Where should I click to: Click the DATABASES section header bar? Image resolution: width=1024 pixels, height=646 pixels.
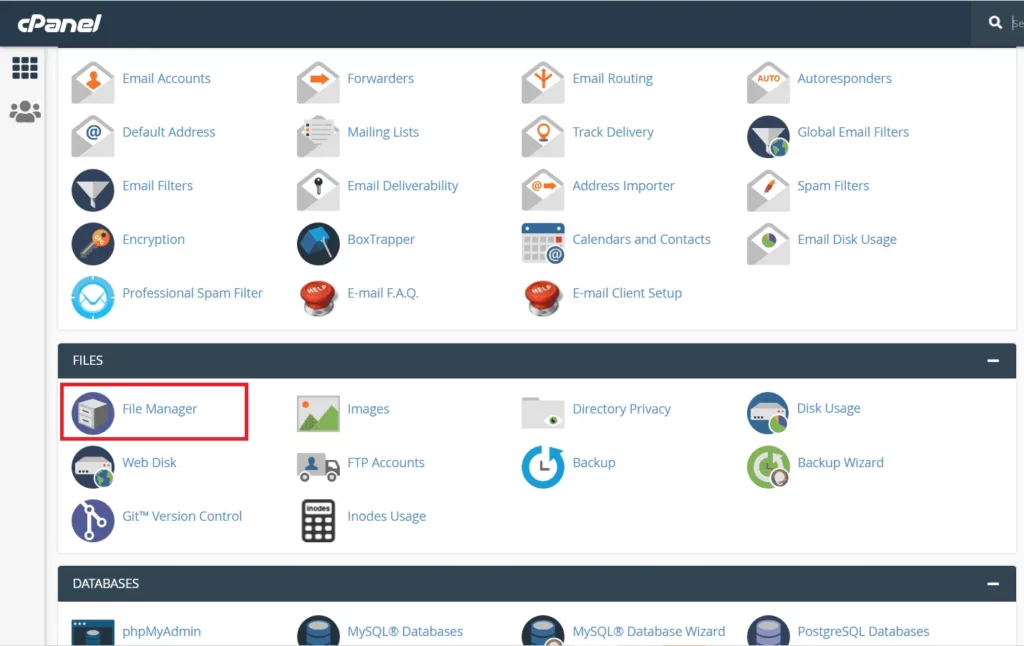coord(537,584)
